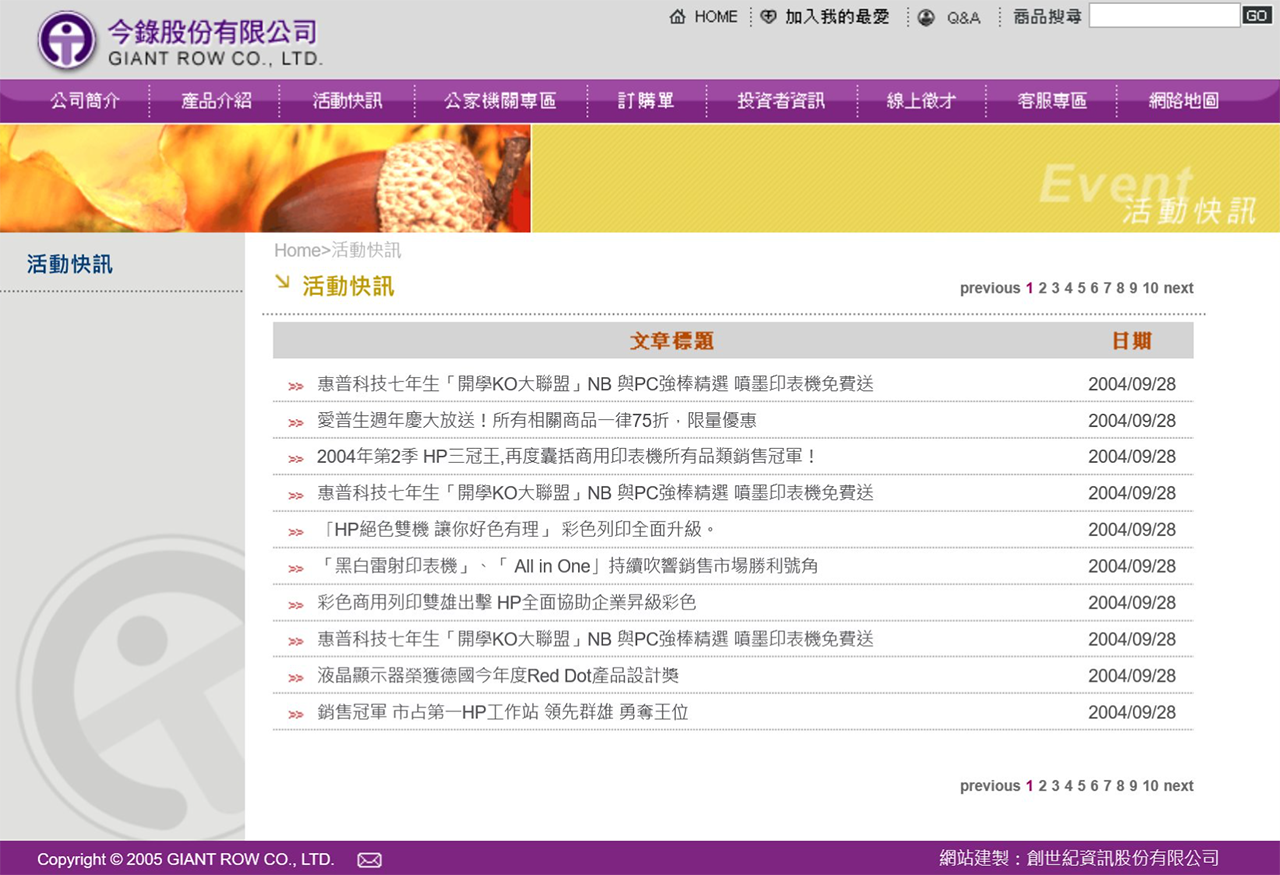This screenshot has width=1280, height=875.
Task: Click the Q&A person icon
Action: click(927, 17)
